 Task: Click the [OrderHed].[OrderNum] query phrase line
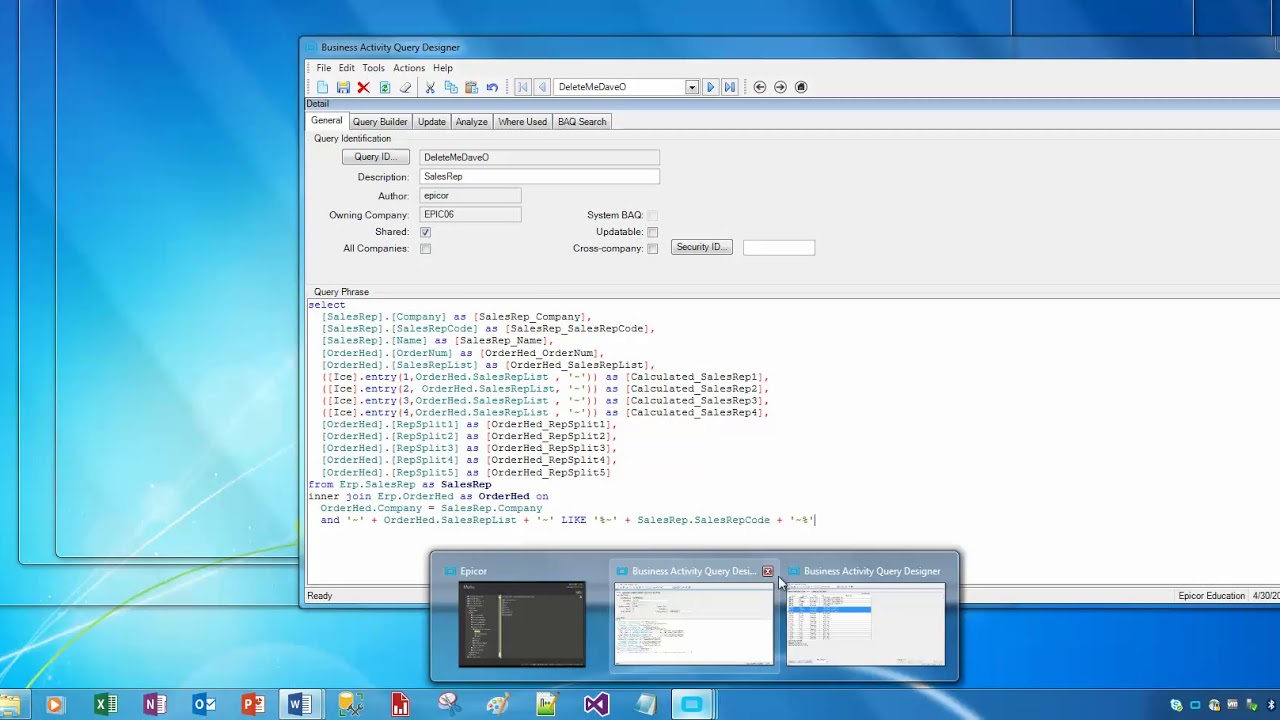coord(463,353)
